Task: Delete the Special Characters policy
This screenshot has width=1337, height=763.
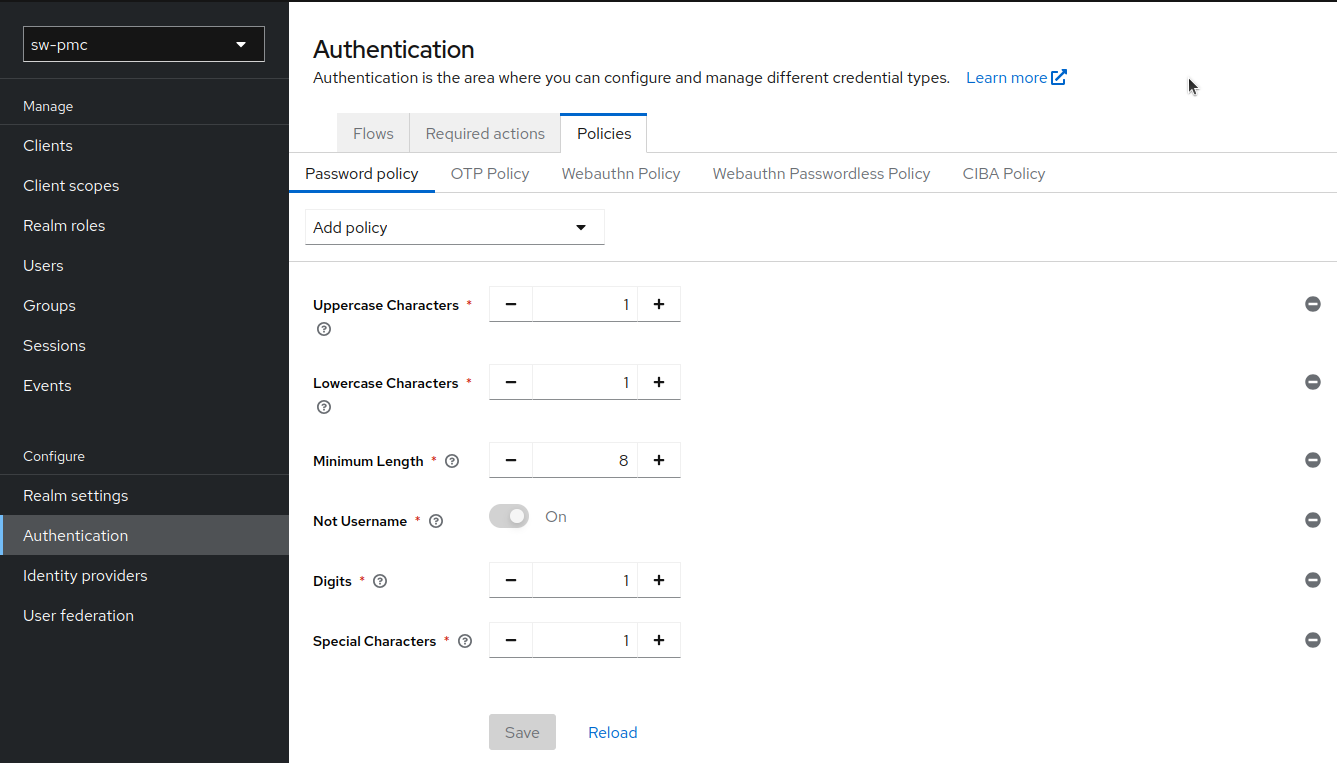Action: click(x=1312, y=640)
